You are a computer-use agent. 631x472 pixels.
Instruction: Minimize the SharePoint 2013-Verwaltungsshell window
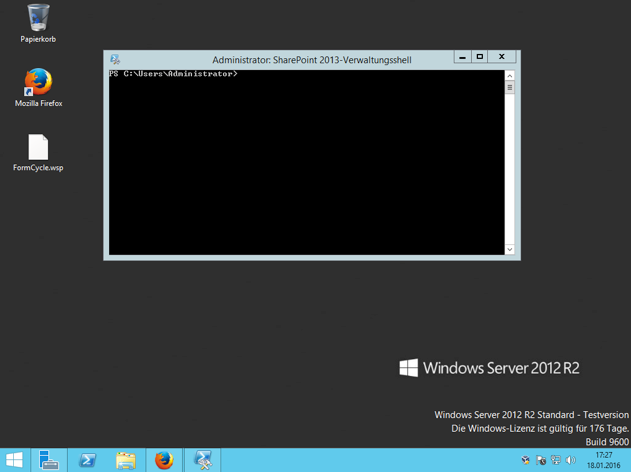[462, 57]
